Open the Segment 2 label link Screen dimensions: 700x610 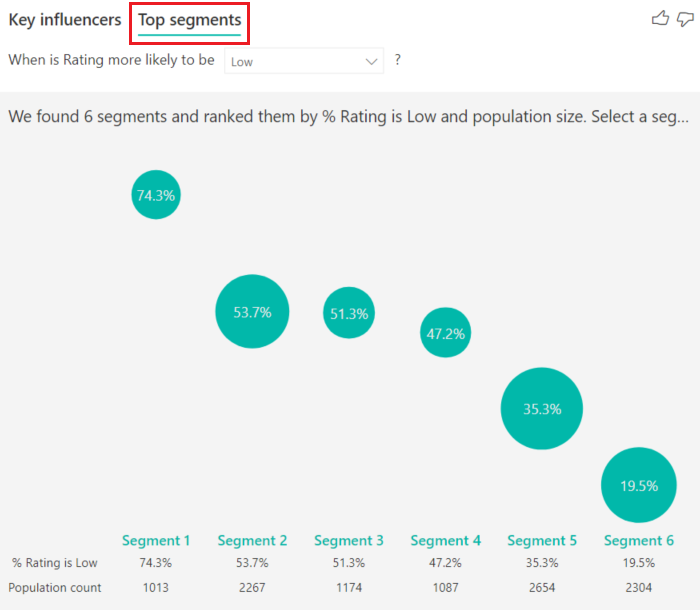pyautogui.click(x=252, y=541)
